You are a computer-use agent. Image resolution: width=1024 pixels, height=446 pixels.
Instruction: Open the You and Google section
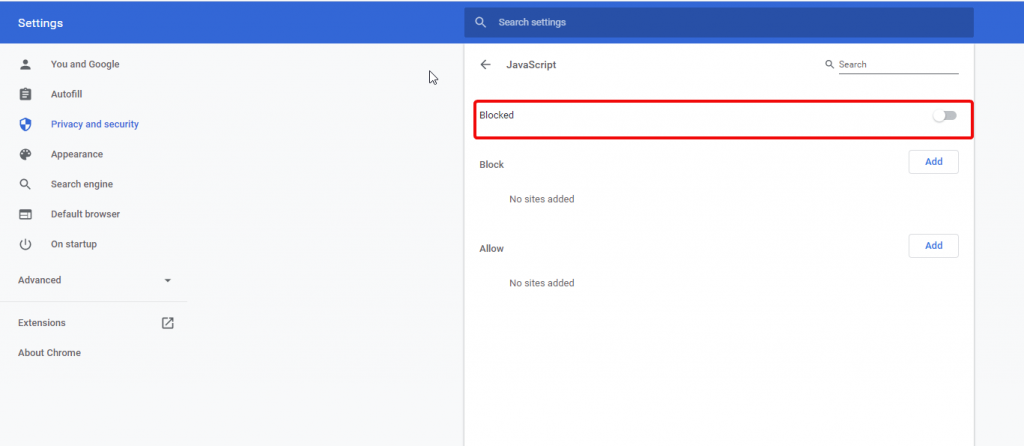[85, 64]
